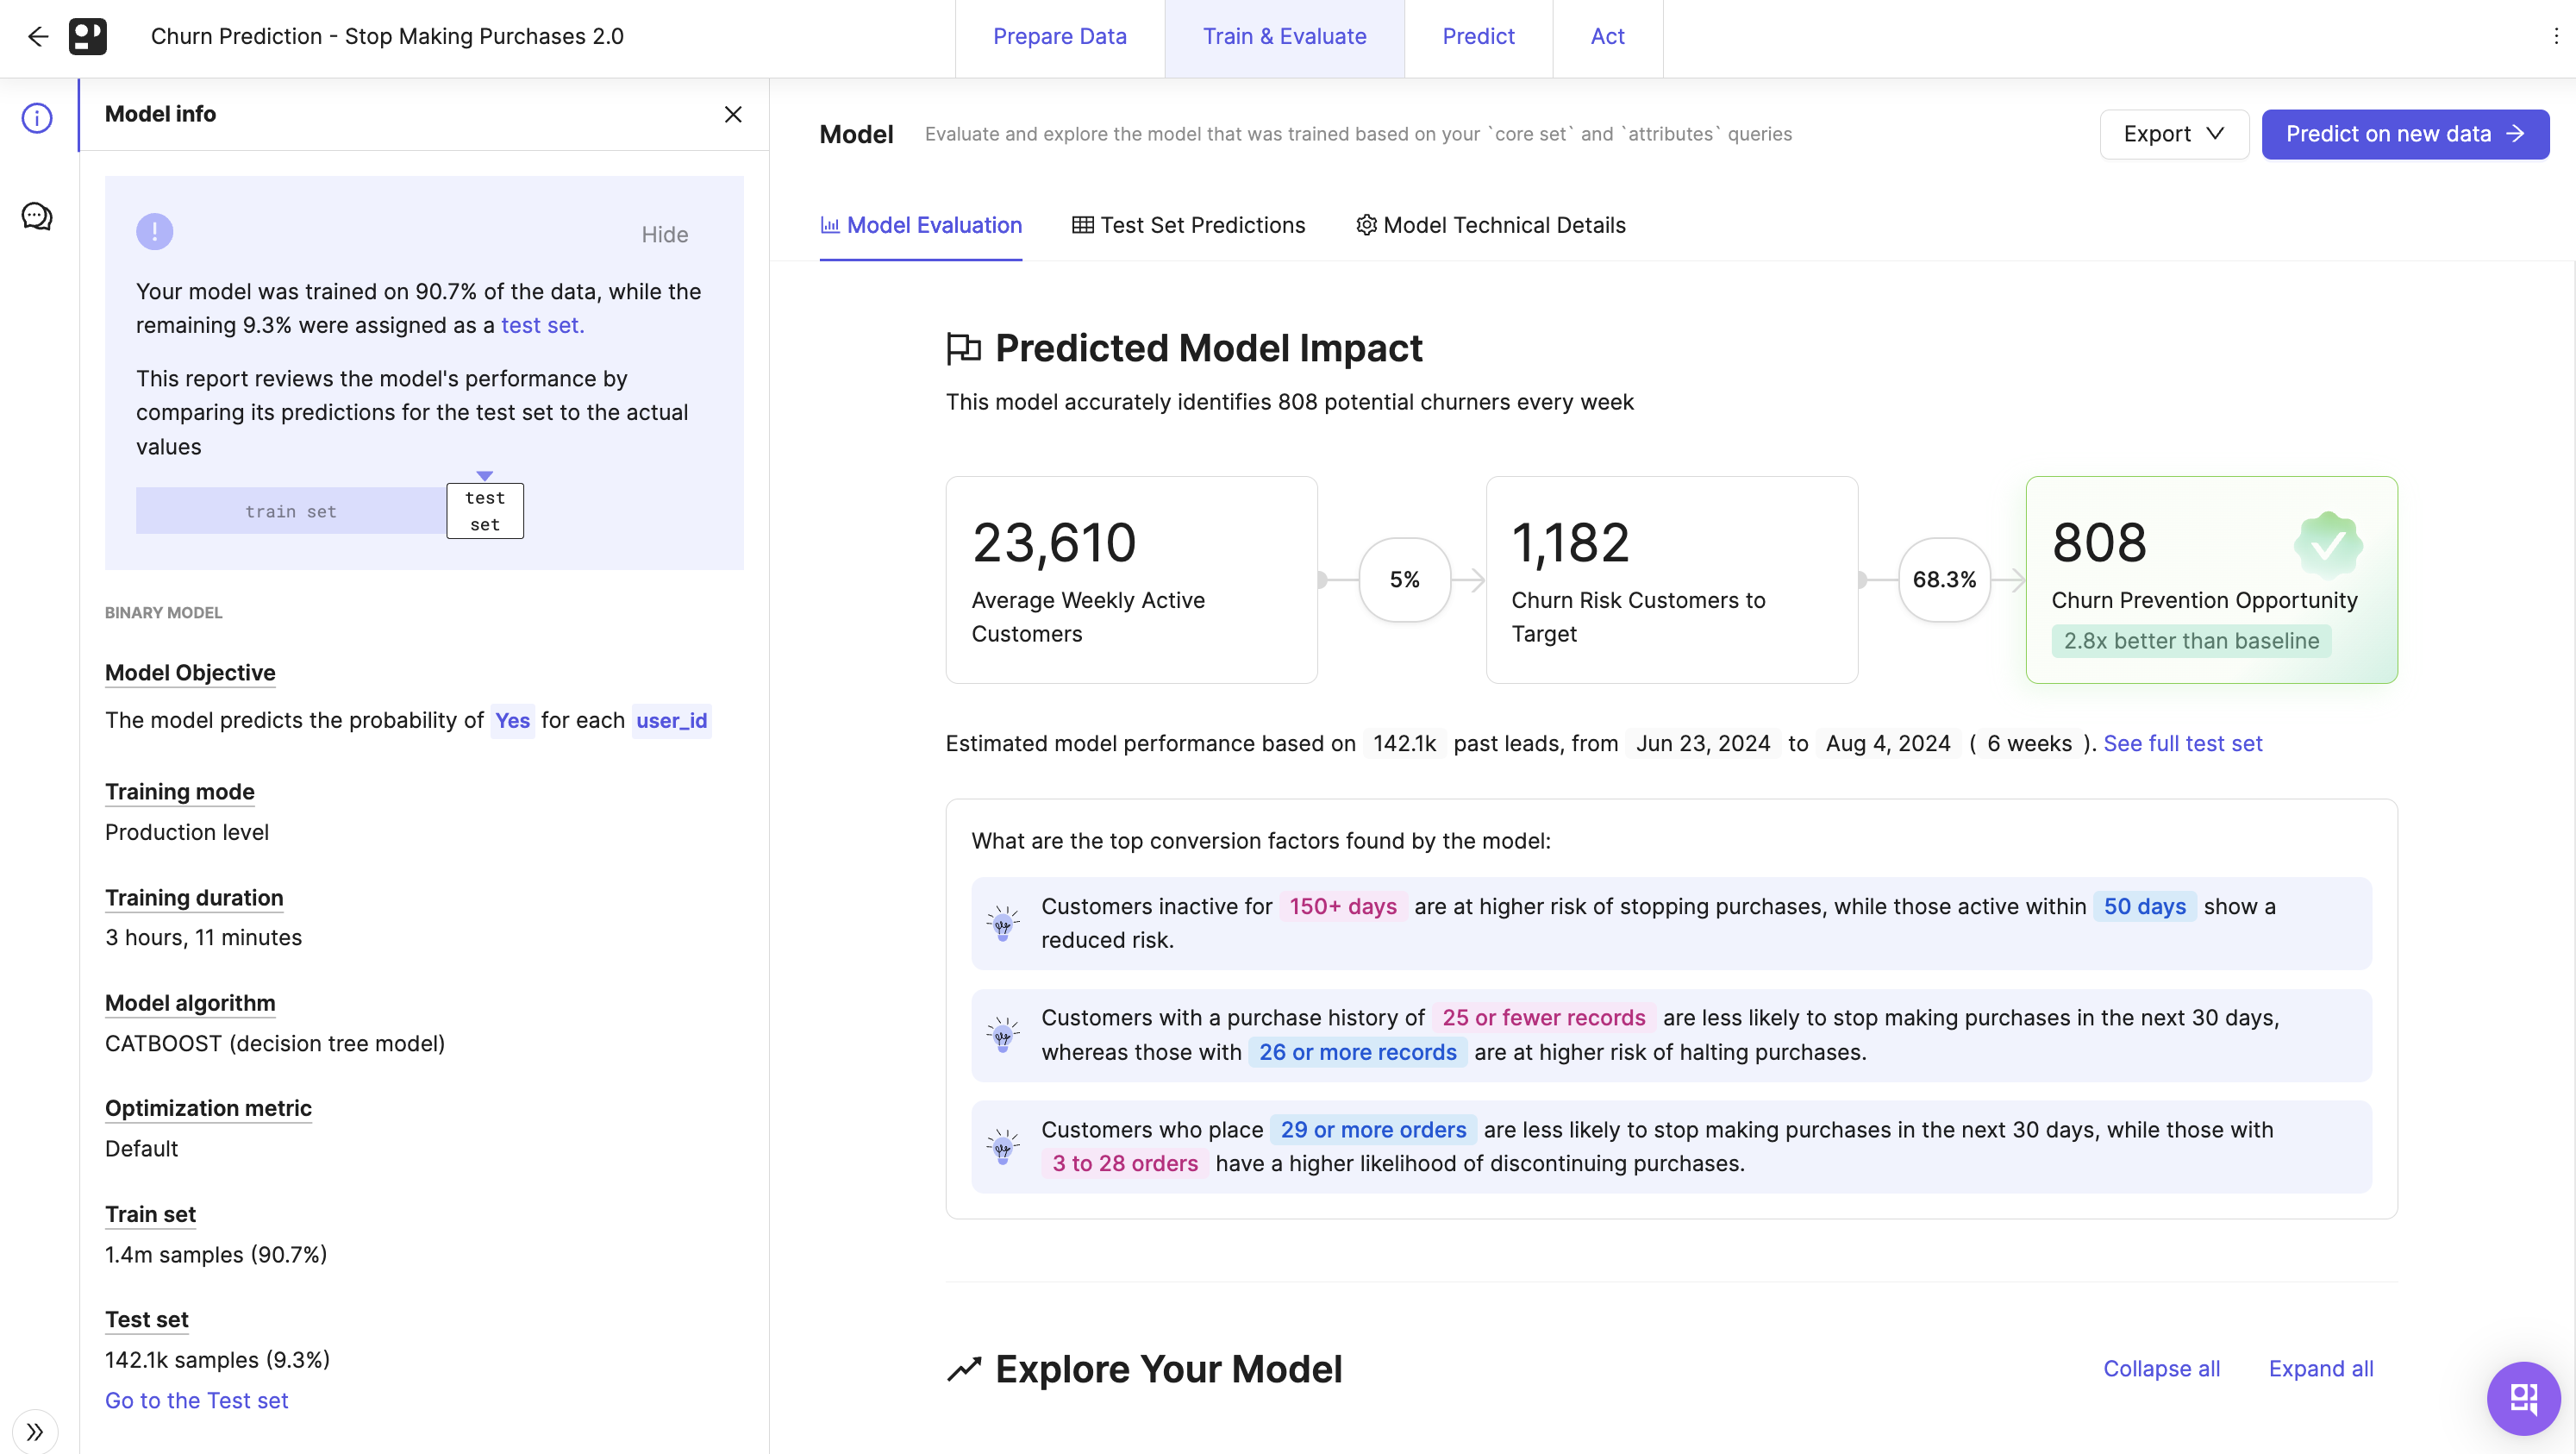This screenshot has width=2576, height=1454.
Task: Hide the training data notice
Action: [664, 235]
